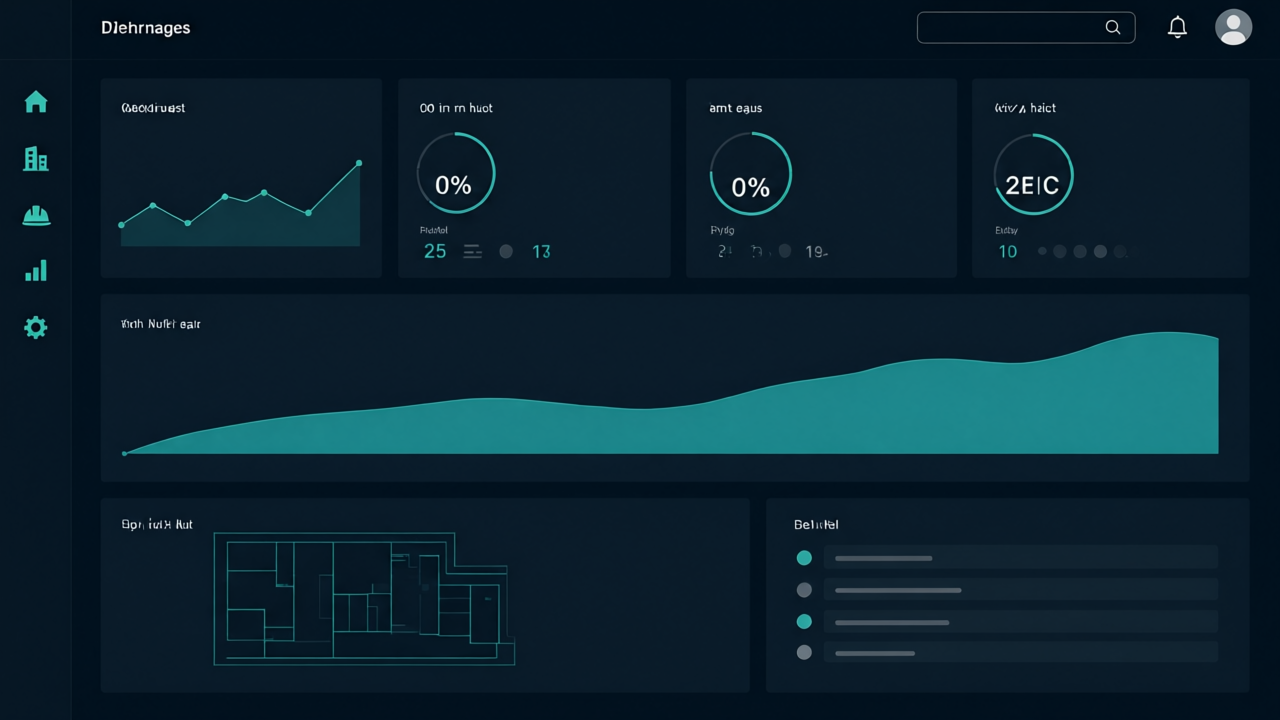Toggle the gray dot on the second list row

point(804,590)
